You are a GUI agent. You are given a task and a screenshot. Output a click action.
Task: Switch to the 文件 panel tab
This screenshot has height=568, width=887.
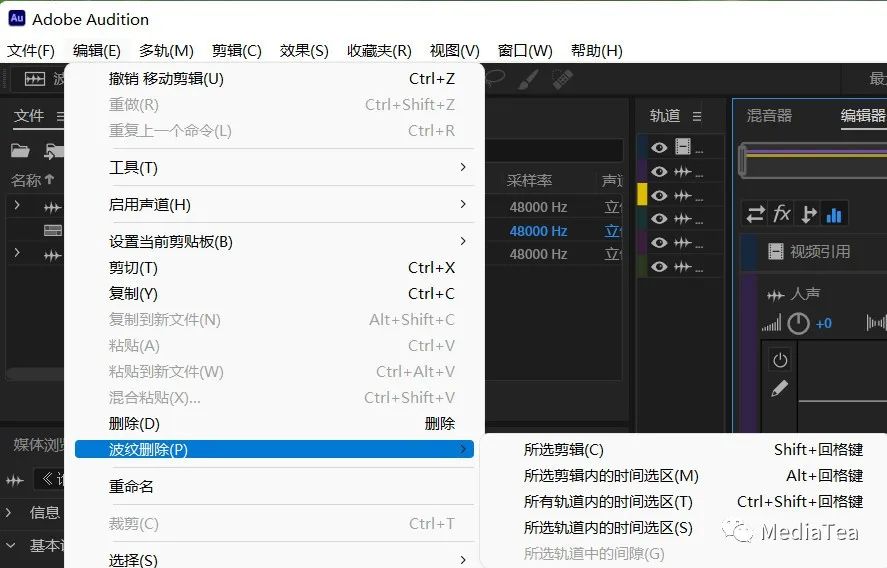point(29,115)
